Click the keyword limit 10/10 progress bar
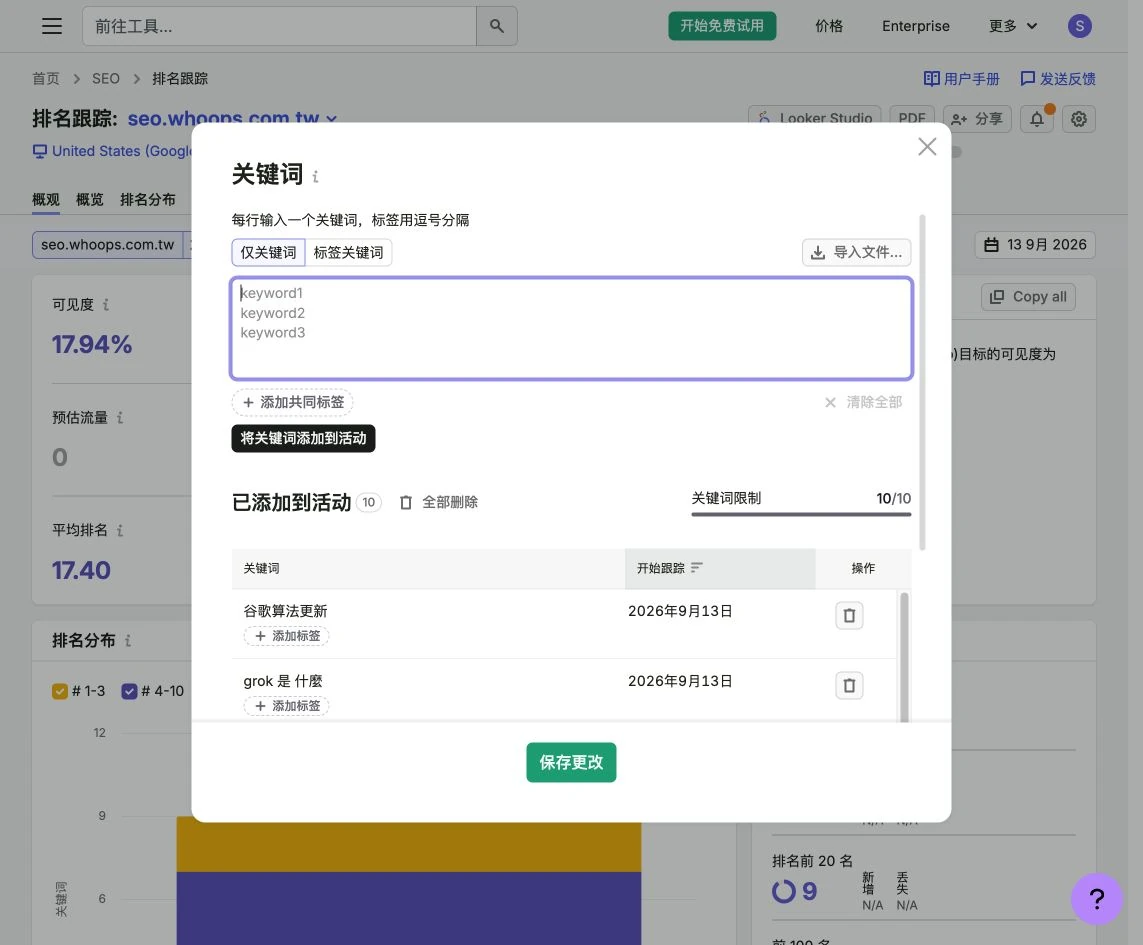This screenshot has height=945, width=1143. point(801,514)
